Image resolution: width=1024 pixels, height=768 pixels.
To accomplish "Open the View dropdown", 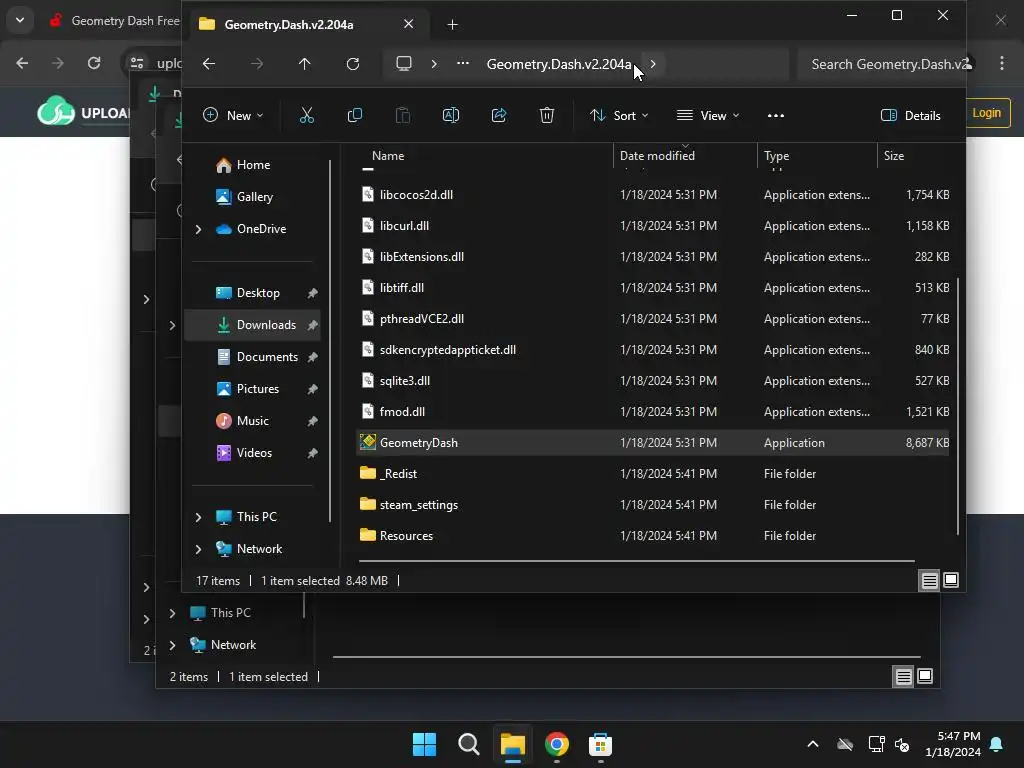I will click(x=708, y=116).
